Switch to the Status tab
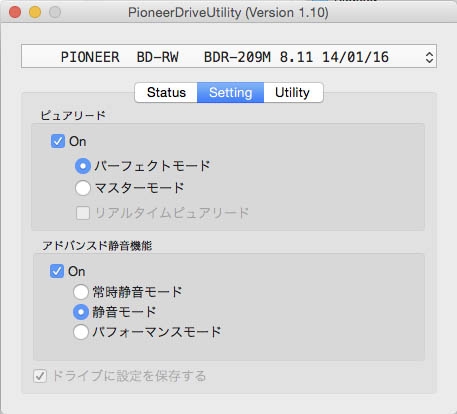 pos(166,92)
